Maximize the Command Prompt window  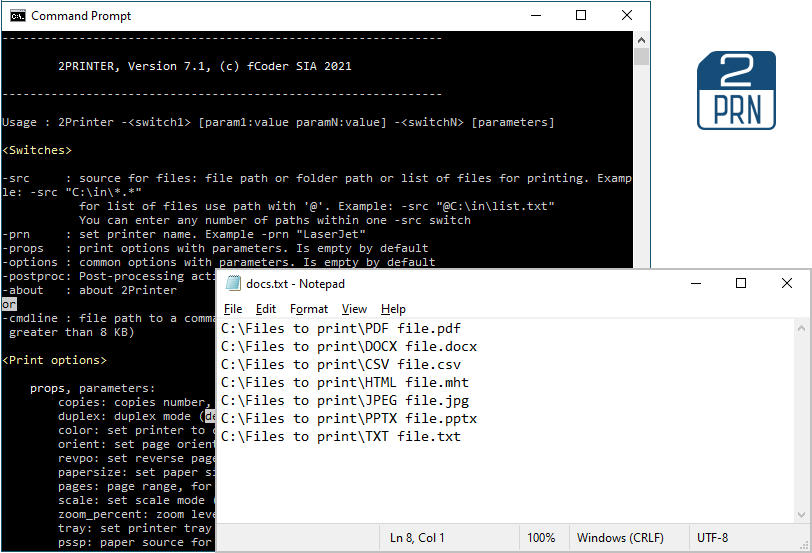point(581,16)
